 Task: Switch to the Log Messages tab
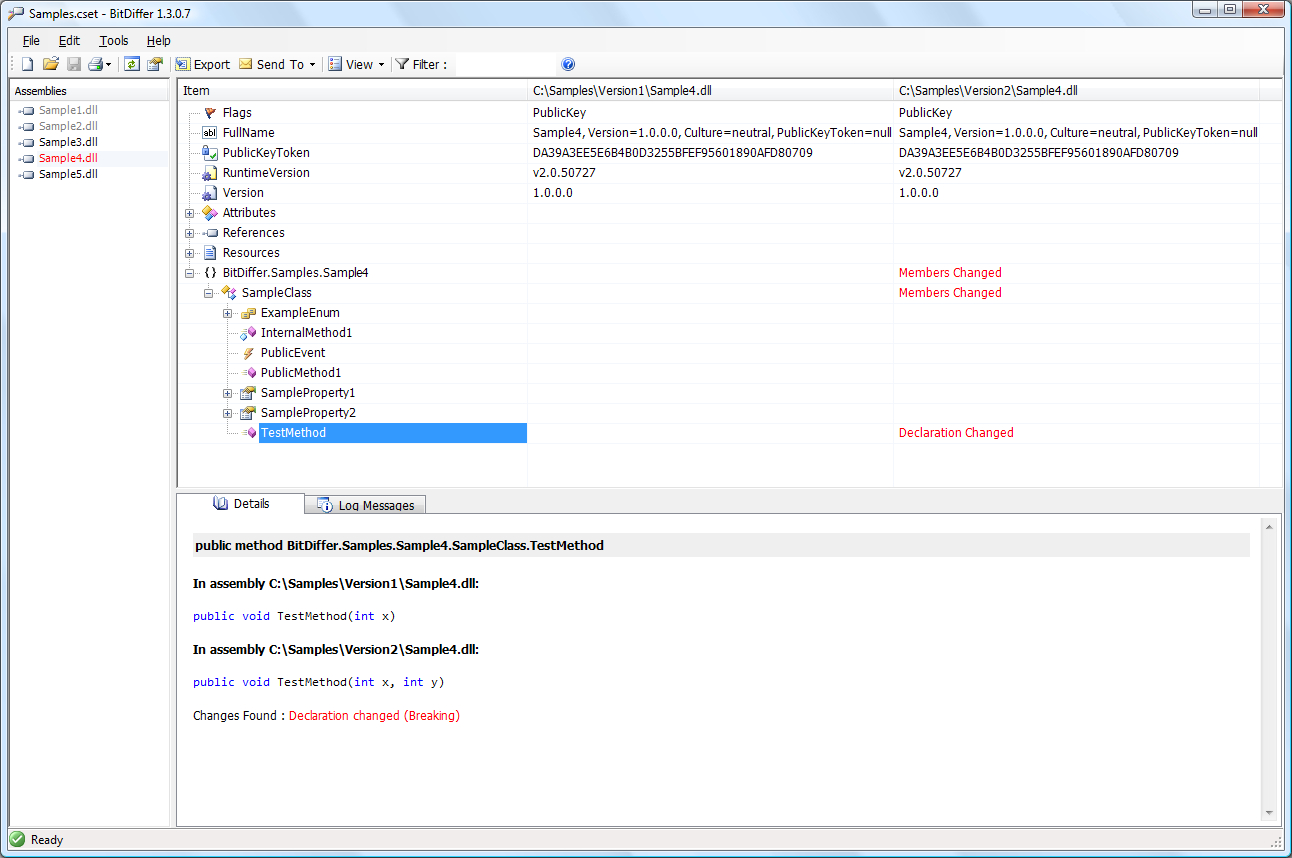tap(366, 505)
